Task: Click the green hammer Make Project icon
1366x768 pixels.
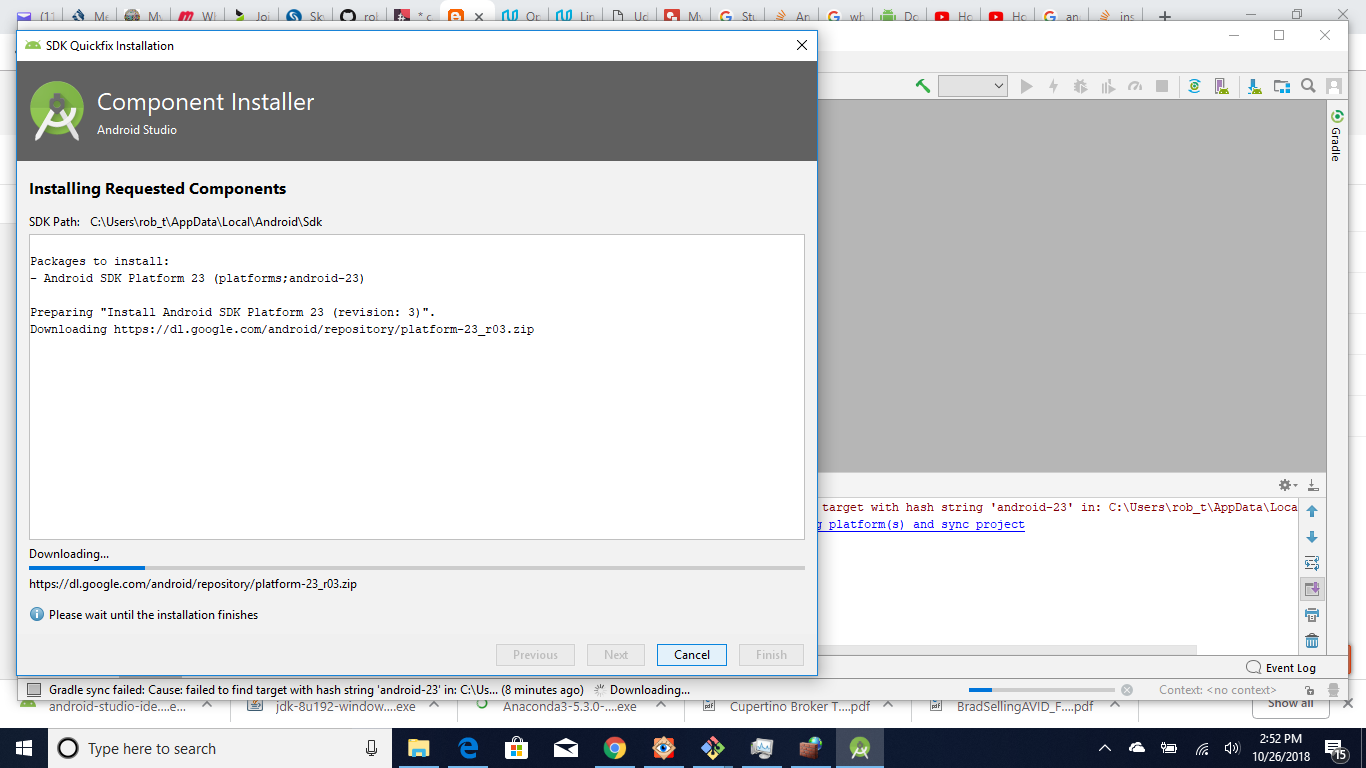Action: coord(923,87)
